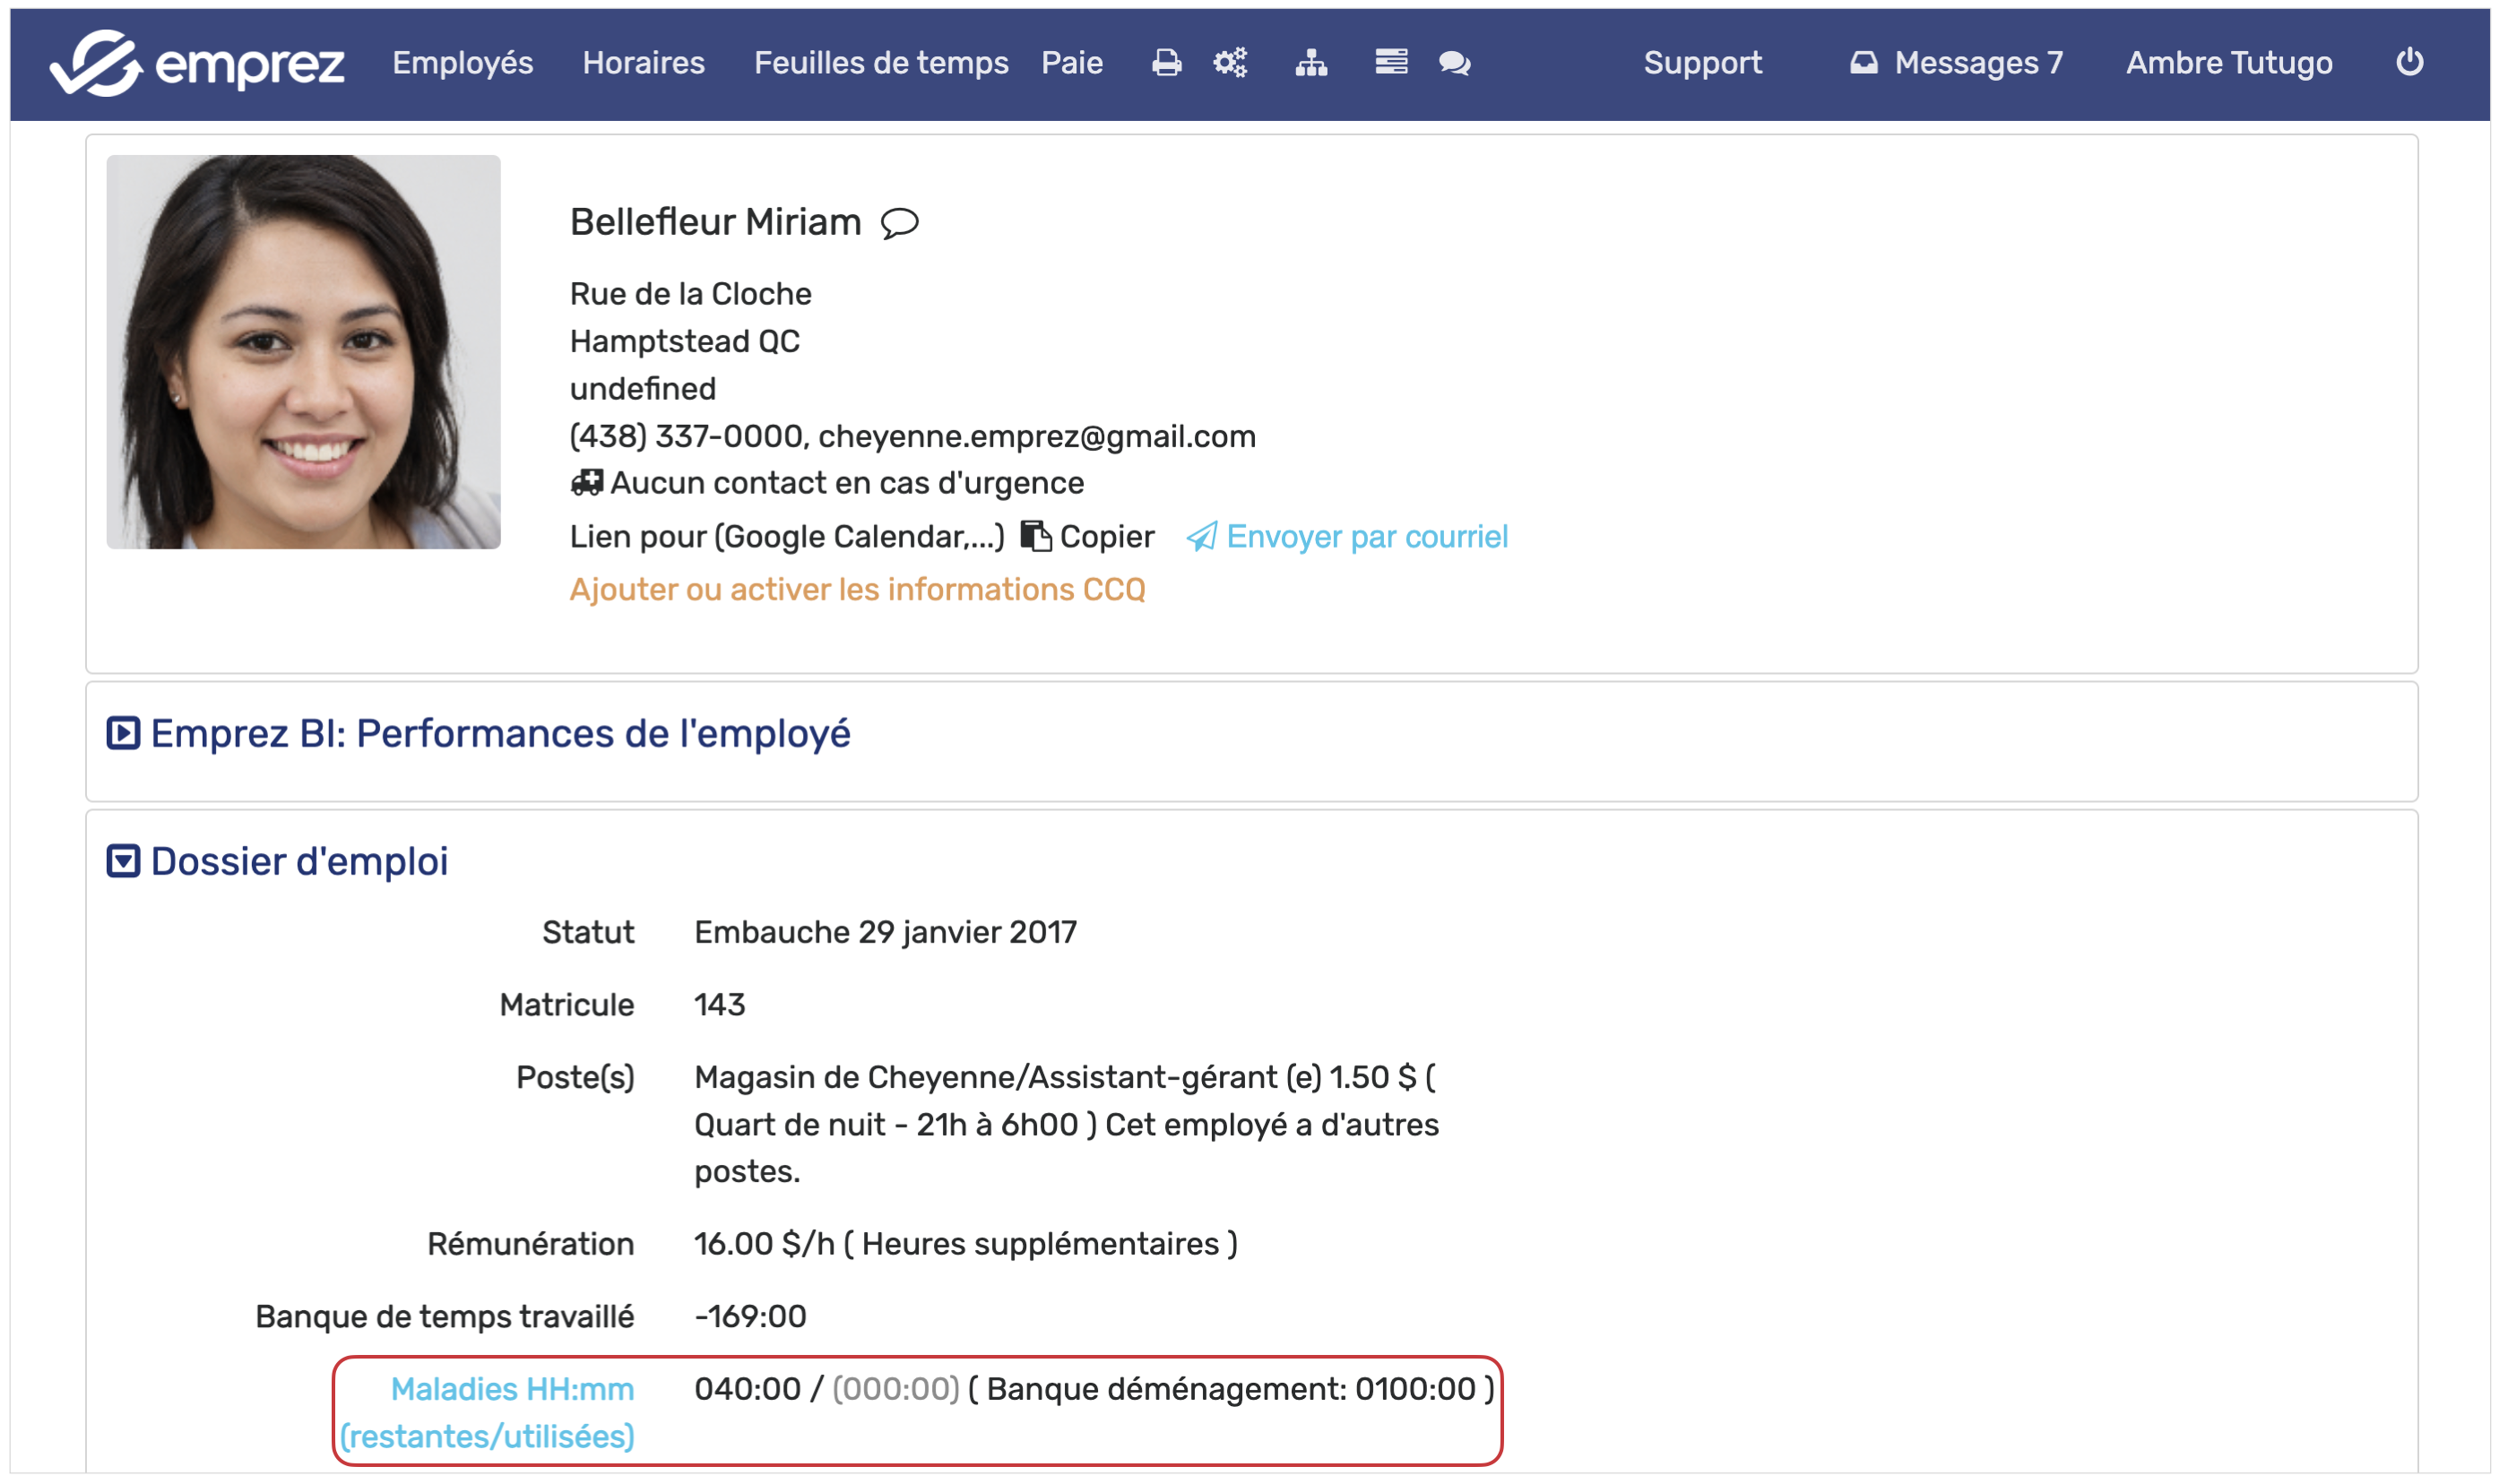Open the Paie menu
Image resolution: width=2499 pixels, height=1484 pixels.
pyautogui.click(x=1071, y=63)
